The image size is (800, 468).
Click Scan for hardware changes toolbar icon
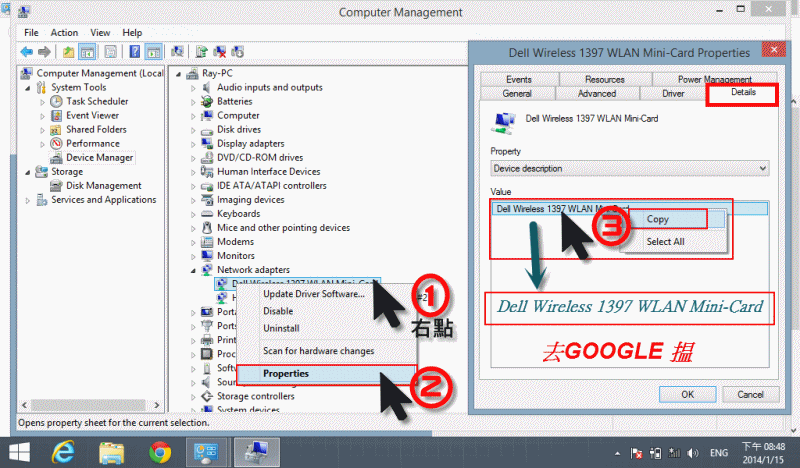[178, 52]
